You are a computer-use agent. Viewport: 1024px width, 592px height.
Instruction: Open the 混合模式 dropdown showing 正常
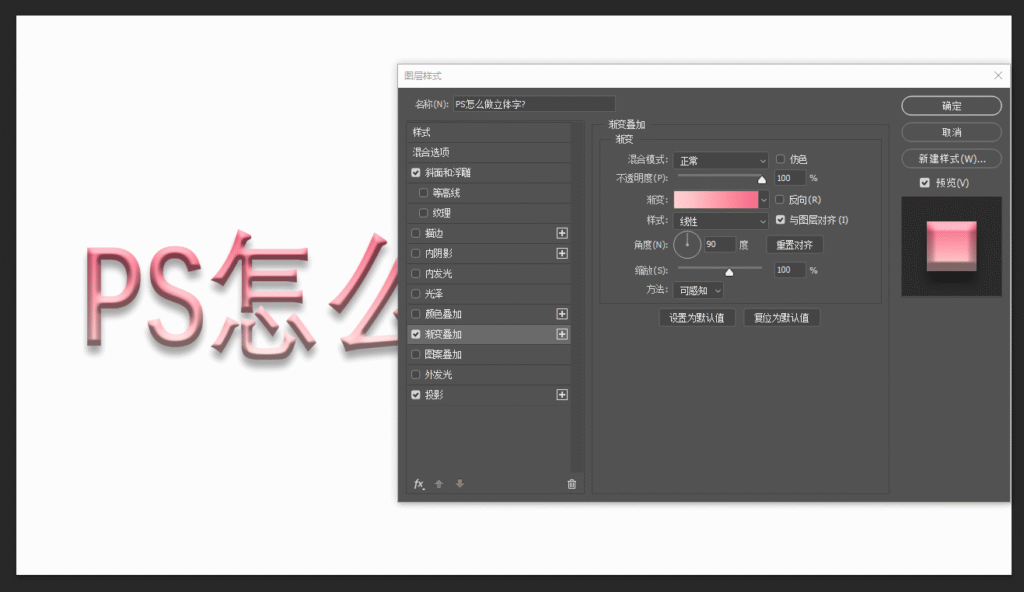click(720, 160)
